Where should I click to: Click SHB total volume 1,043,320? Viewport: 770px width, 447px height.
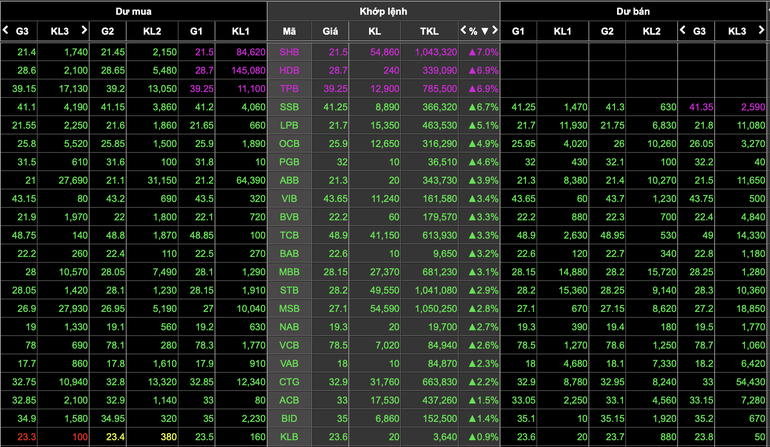[436, 52]
